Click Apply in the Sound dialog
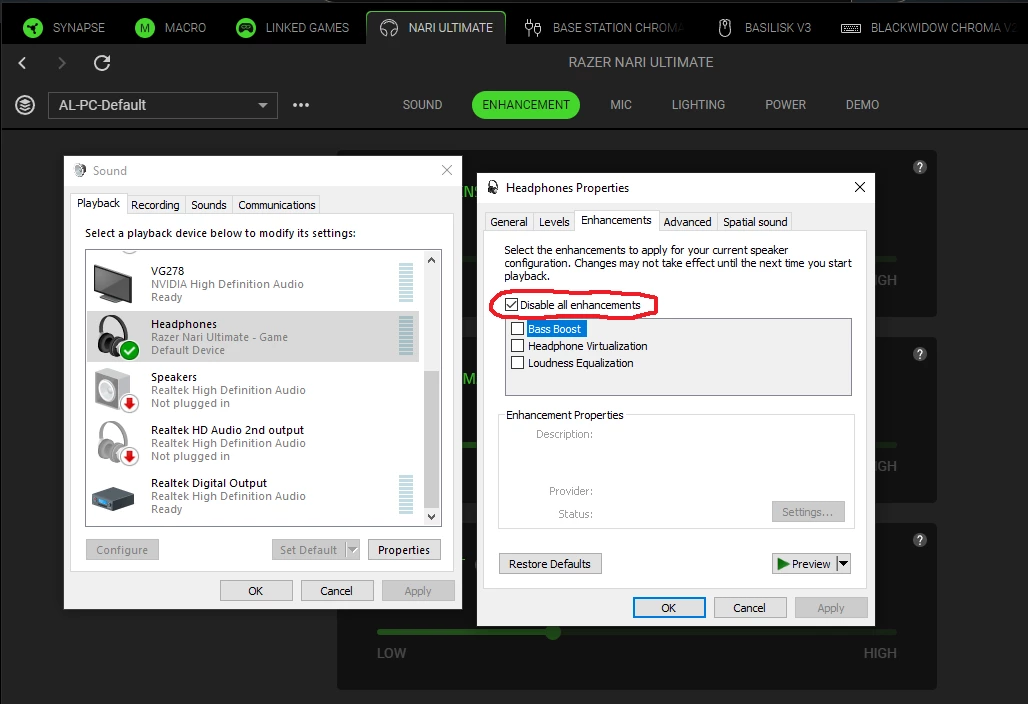The image size is (1028, 704). click(x=418, y=591)
